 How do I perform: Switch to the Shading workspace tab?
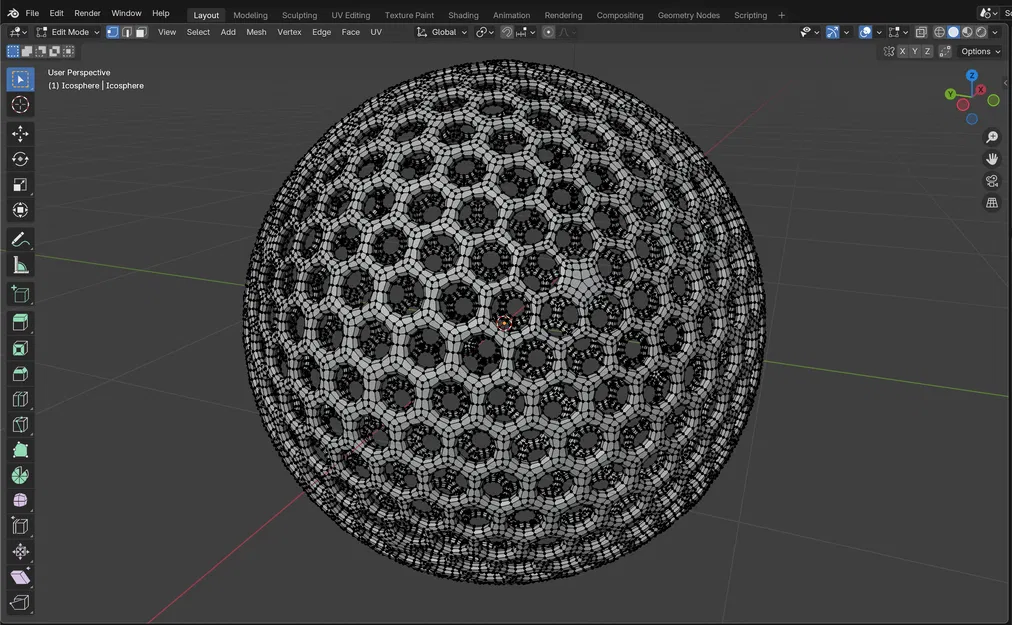point(463,14)
